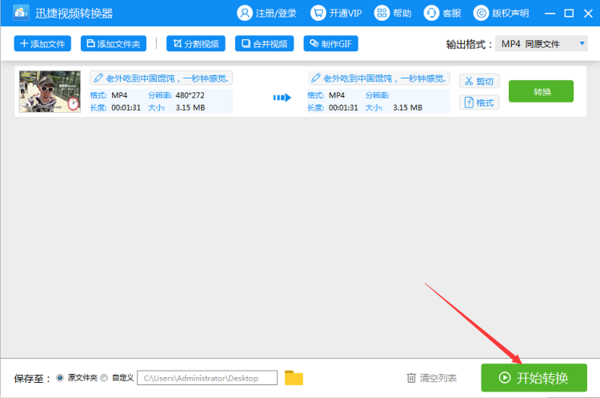Screen dimensions: 600x398
Task: Open 开通VIP cart icon
Action: pos(318,13)
